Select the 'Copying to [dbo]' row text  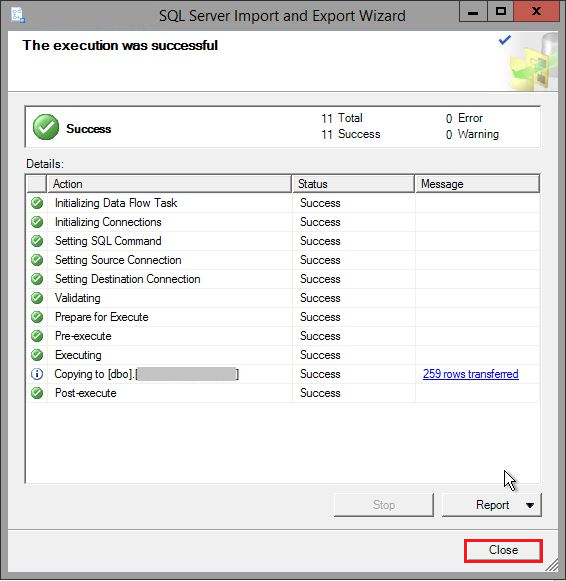pos(147,374)
